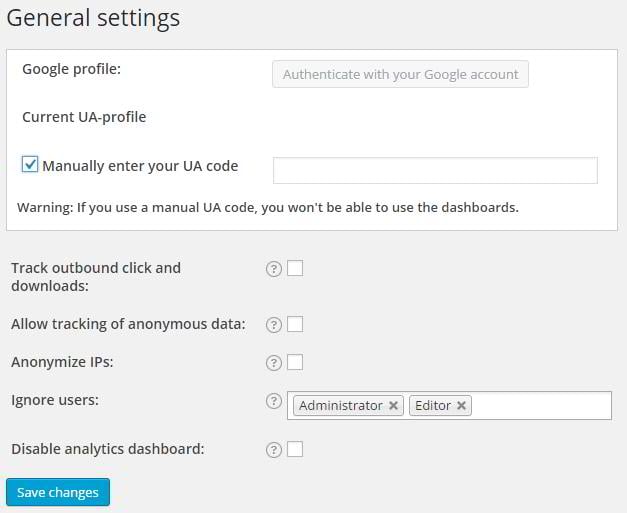Click the General settings heading
Viewport: 627px width, 513px height.
93,18
